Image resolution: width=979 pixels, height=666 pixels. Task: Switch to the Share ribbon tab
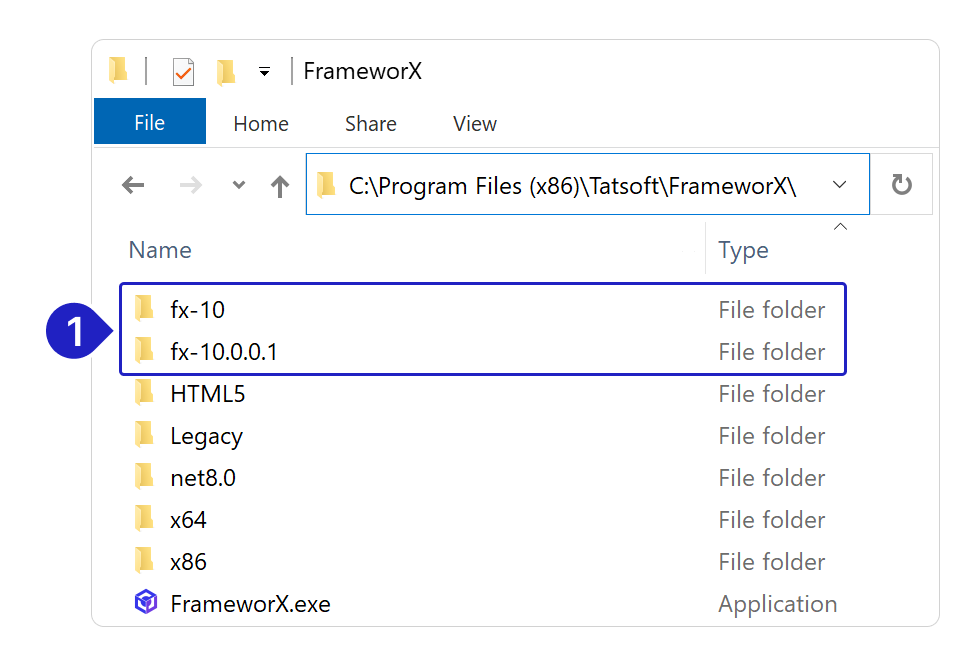click(x=370, y=124)
